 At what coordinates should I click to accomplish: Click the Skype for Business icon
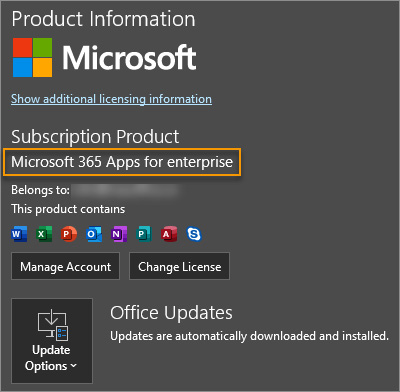pyautogui.click(x=194, y=234)
